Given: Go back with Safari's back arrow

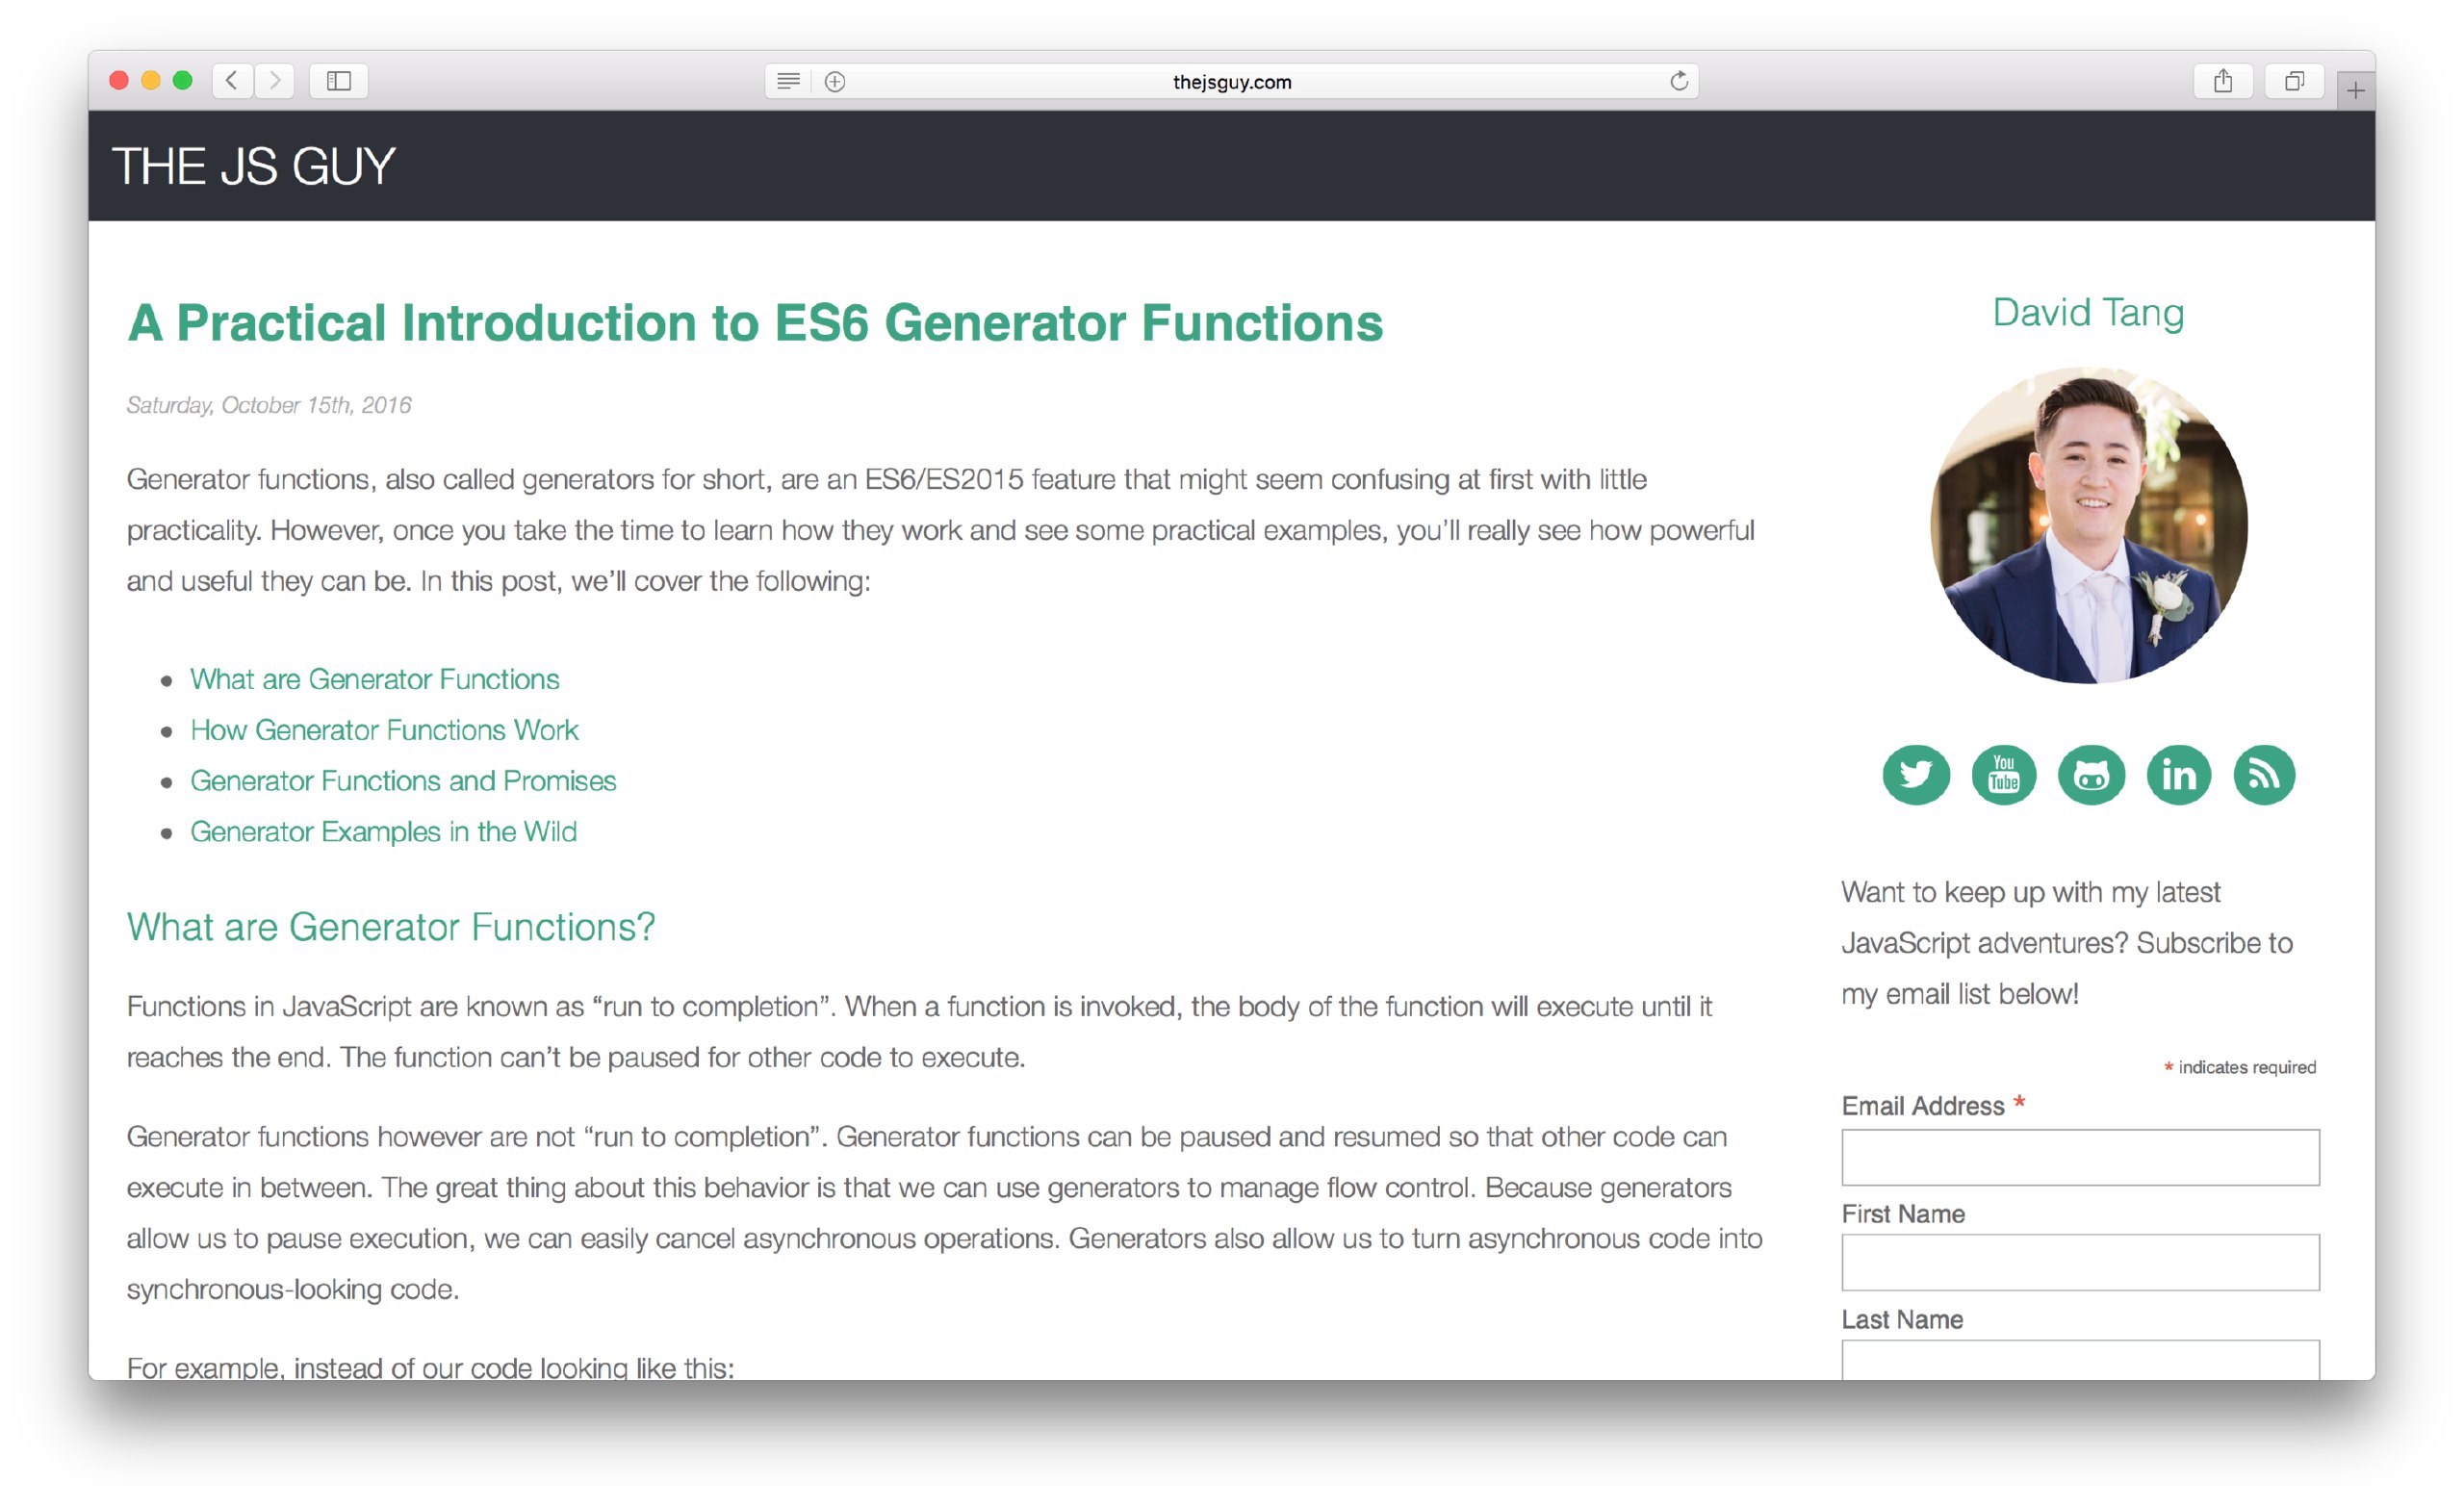Looking at the screenshot, I should (232, 80).
